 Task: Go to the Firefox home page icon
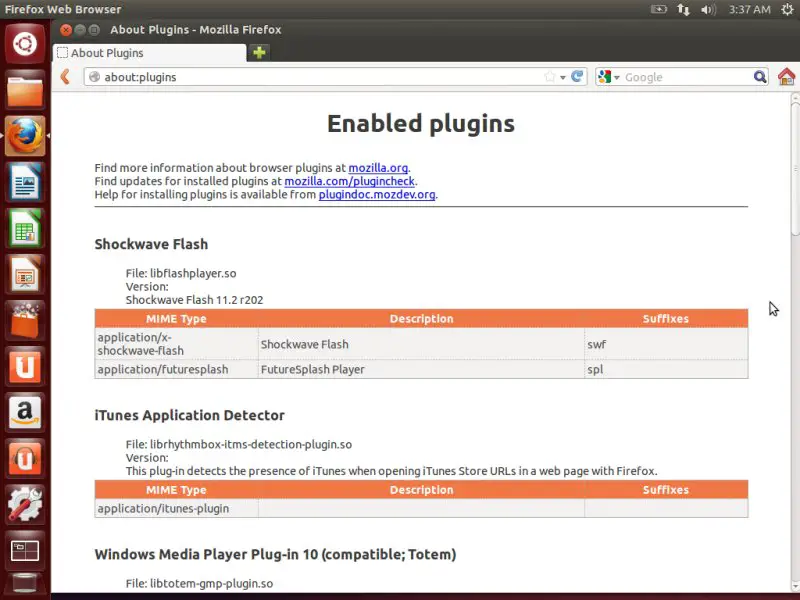(x=786, y=77)
